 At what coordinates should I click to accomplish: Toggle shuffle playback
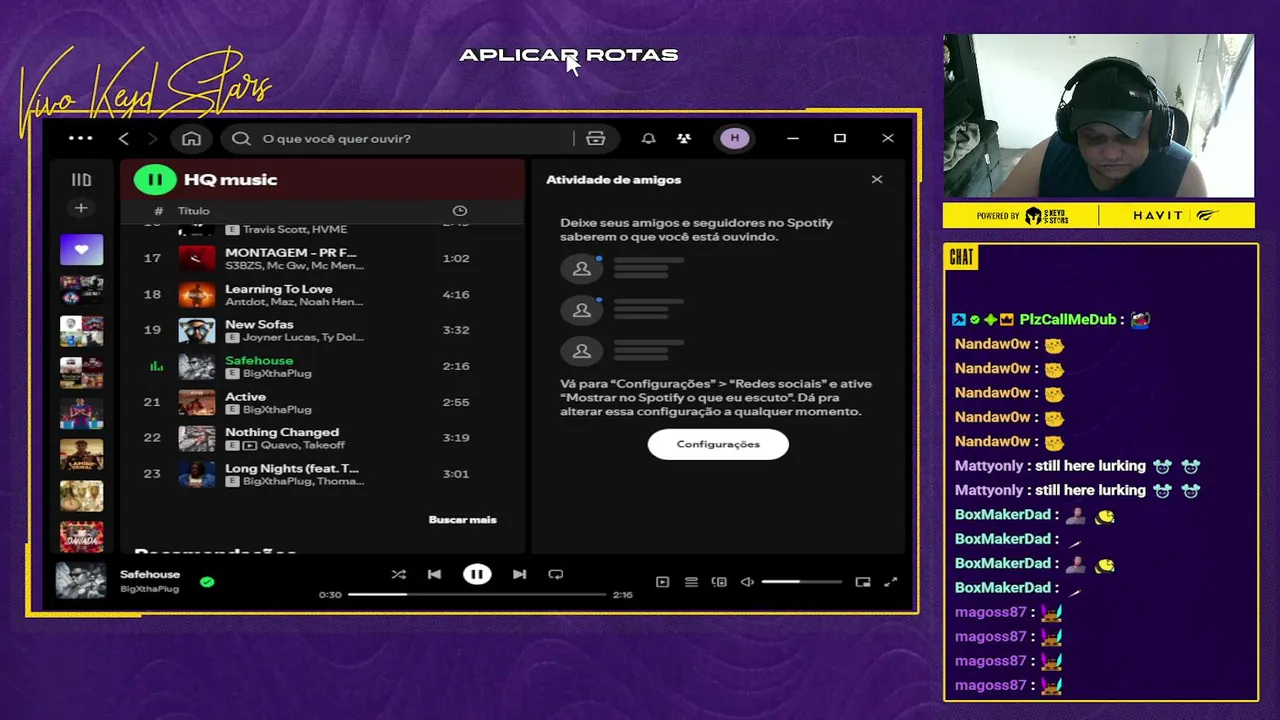point(399,575)
